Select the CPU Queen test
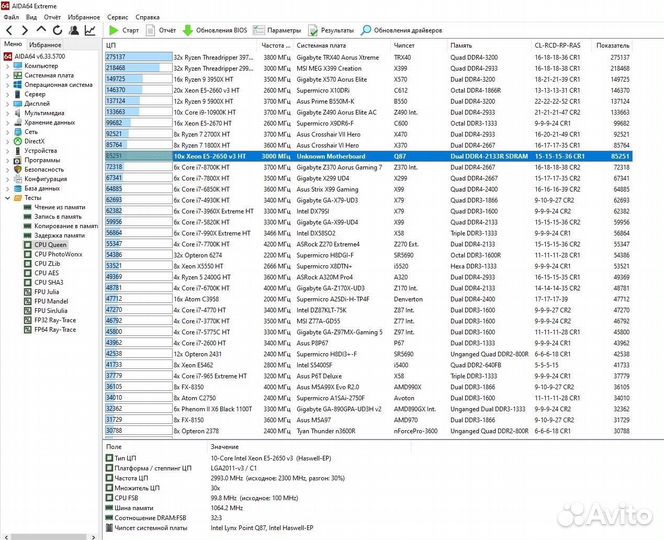This screenshot has height=540, width=664. [45, 245]
